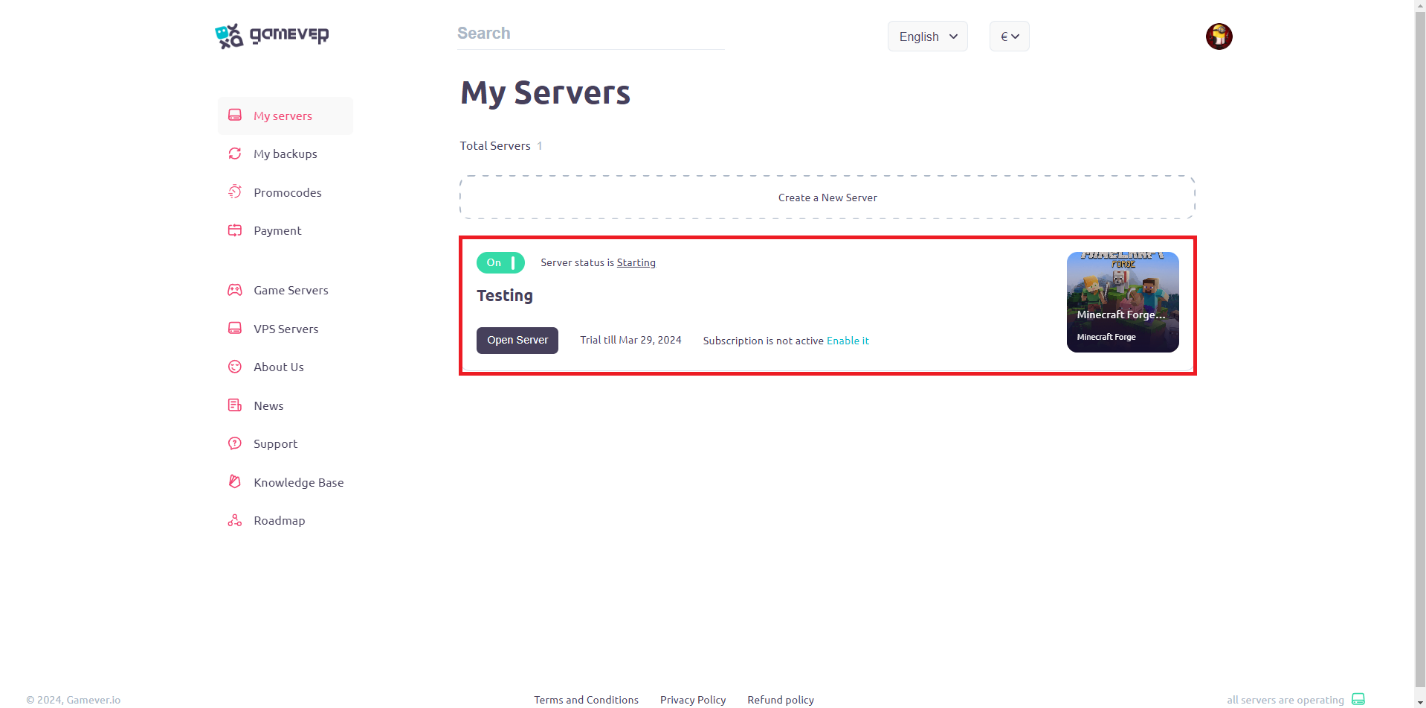The width and height of the screenshot is (1426, 708).
Task: Click the Game Servers gamepad icon
Action: [235, 290]
